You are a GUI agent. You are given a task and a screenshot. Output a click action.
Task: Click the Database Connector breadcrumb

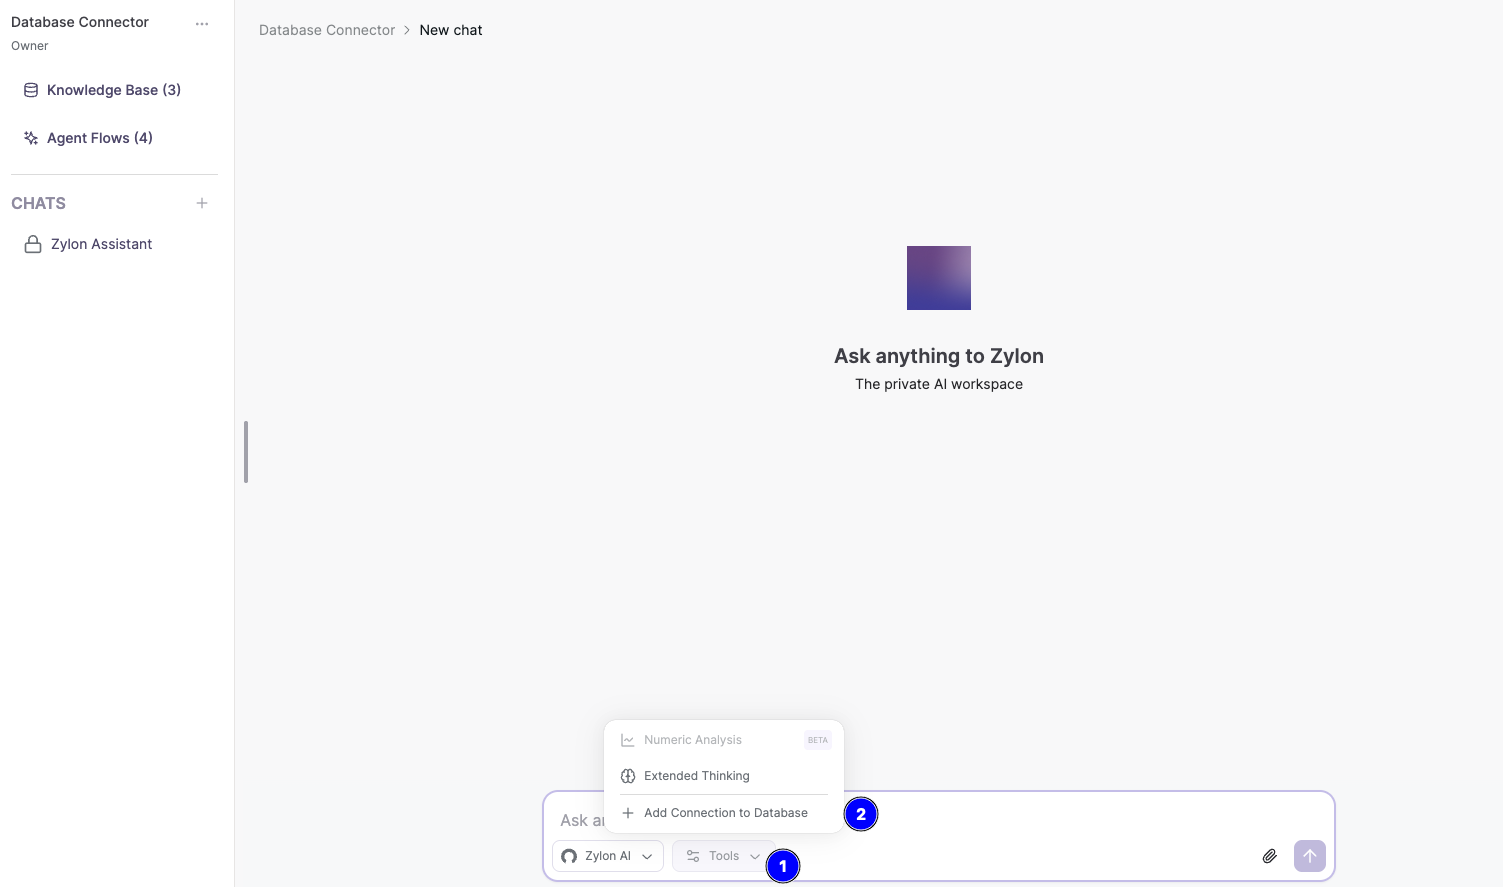(326, 30)
